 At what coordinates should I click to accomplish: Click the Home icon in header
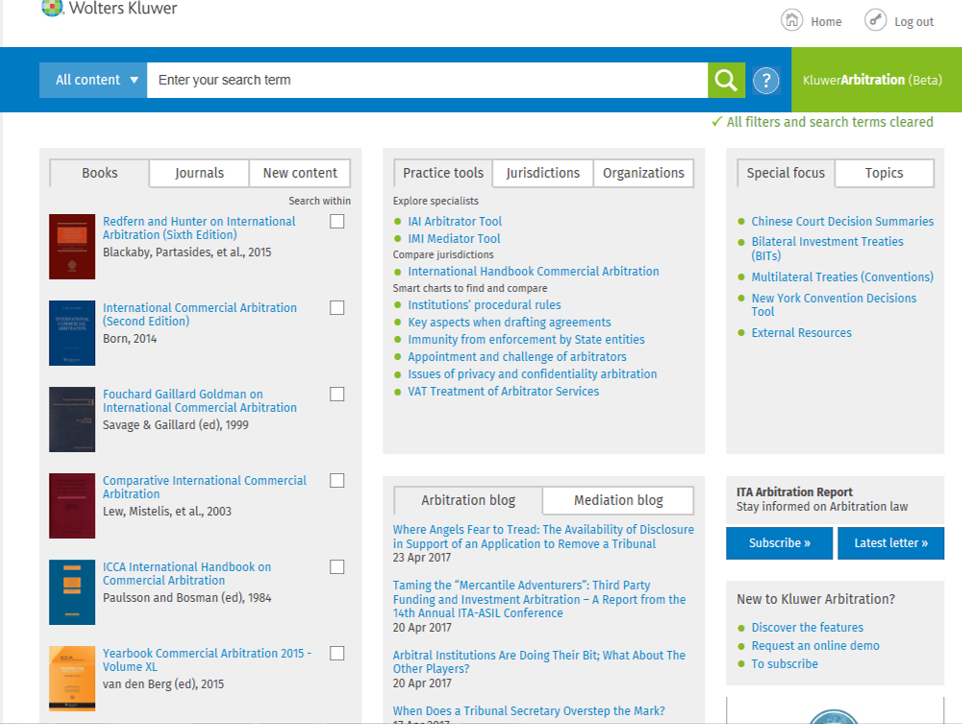click(791, 20)
